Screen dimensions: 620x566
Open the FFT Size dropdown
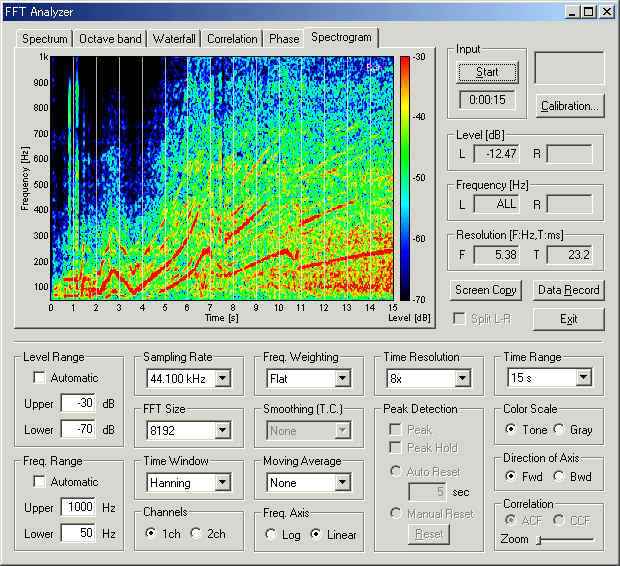(x=223, y=430)
